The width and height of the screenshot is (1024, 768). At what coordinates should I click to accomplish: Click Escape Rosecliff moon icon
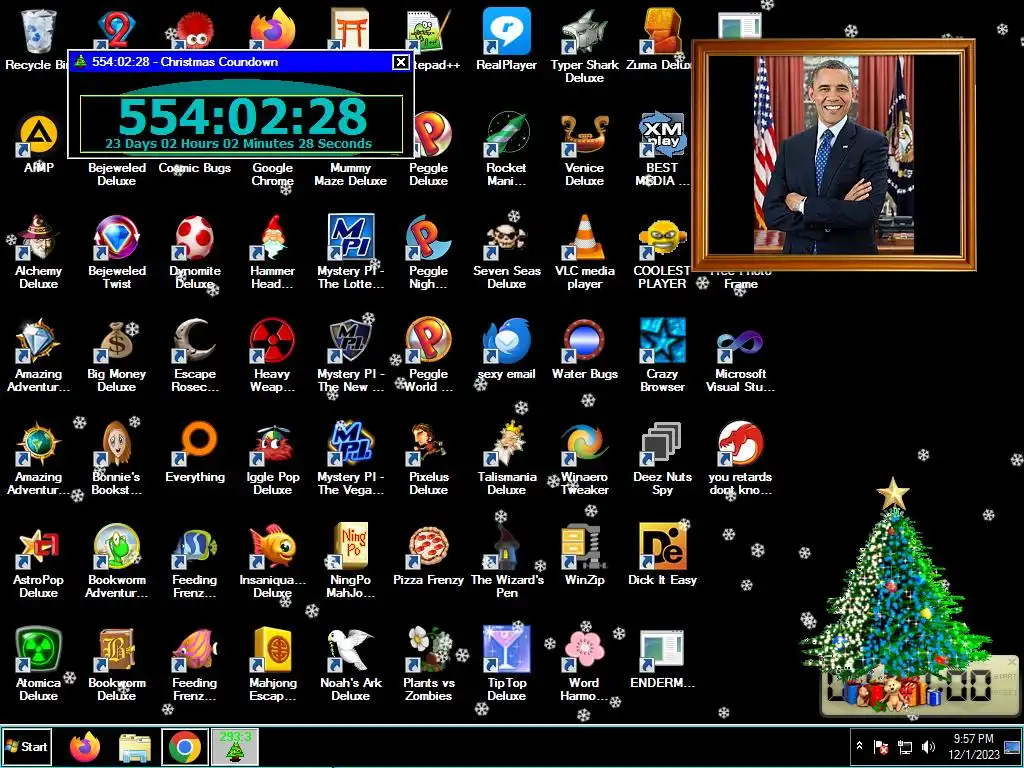[194, 341]
